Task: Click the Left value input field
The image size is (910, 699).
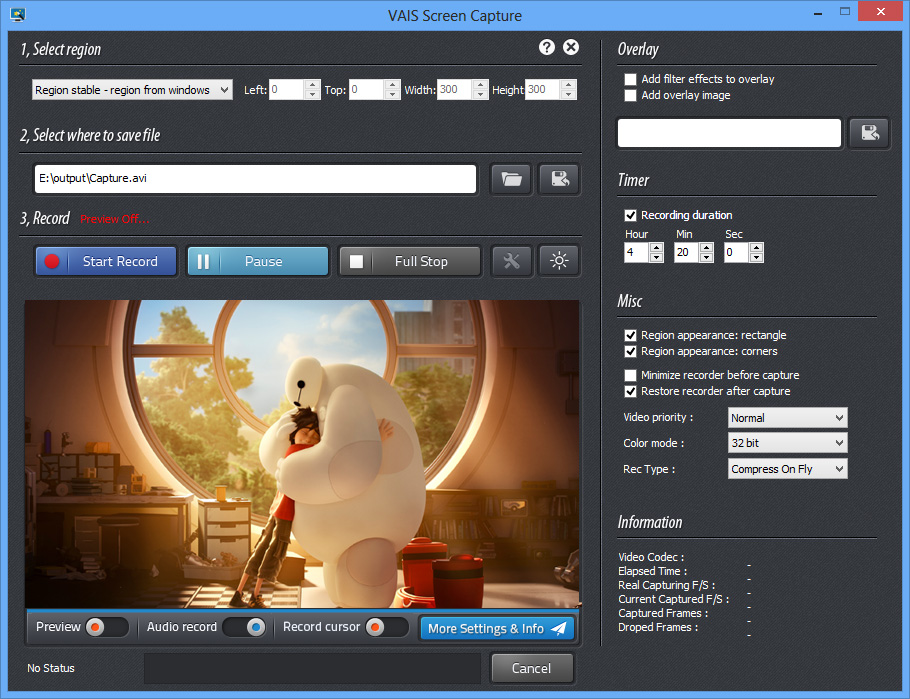Action: click(287, 89)
